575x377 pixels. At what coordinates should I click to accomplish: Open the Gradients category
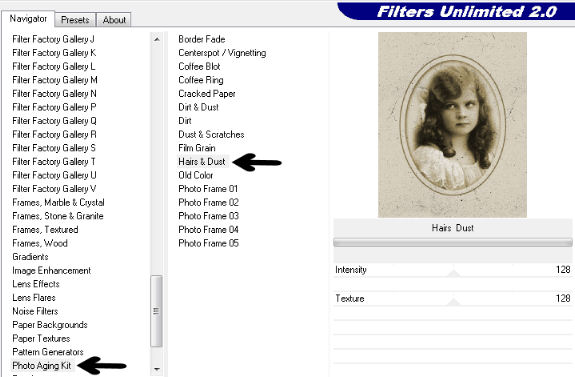(x=30, y=257)
